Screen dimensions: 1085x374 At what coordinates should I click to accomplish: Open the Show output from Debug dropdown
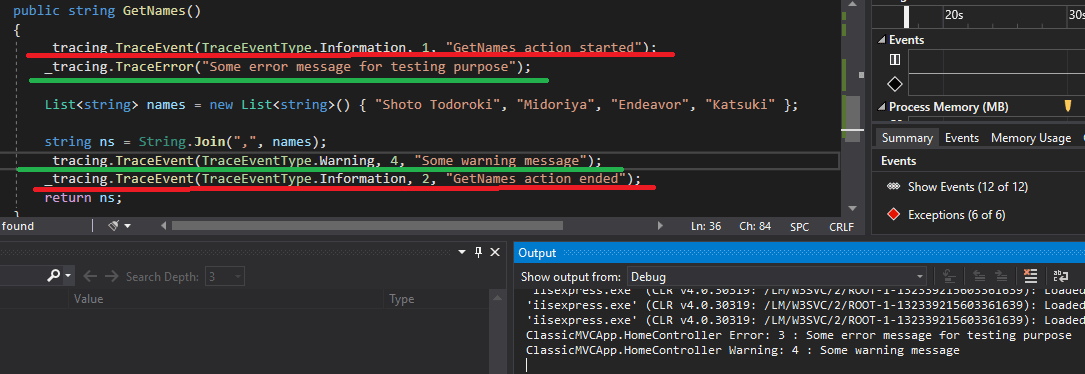(777, 276)
